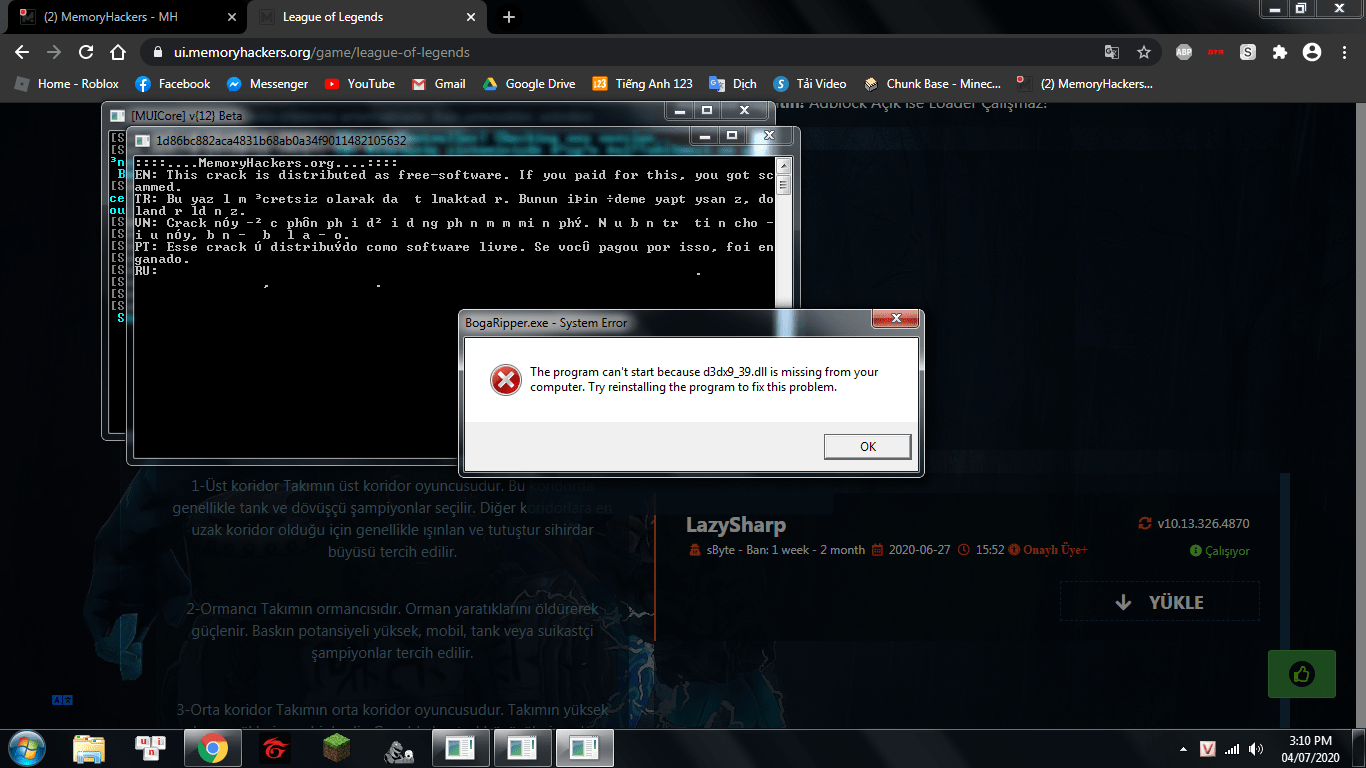Open the network signal tray icon
This screenshot has height=768, width=1366.
[1233, 749]
